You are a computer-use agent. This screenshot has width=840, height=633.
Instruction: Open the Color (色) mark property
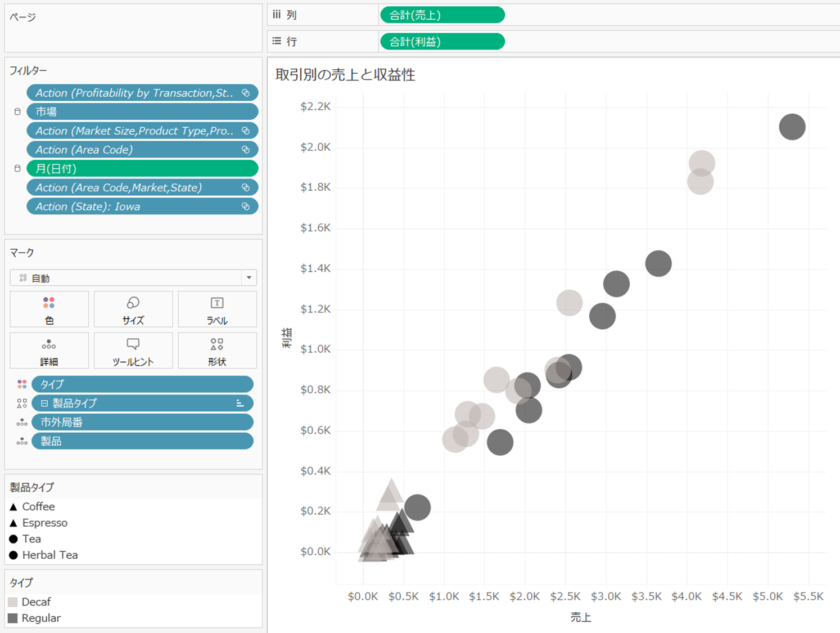(x=48, y=309)
